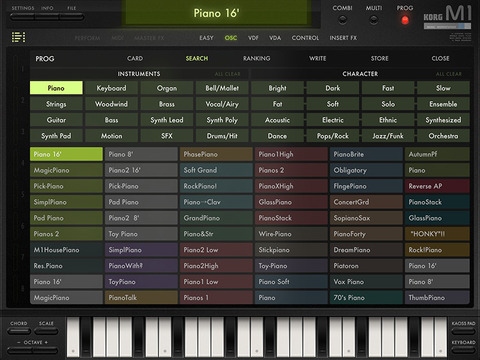Select the PROG mode button
Screen dimensions: 480x360
point(405,20)
